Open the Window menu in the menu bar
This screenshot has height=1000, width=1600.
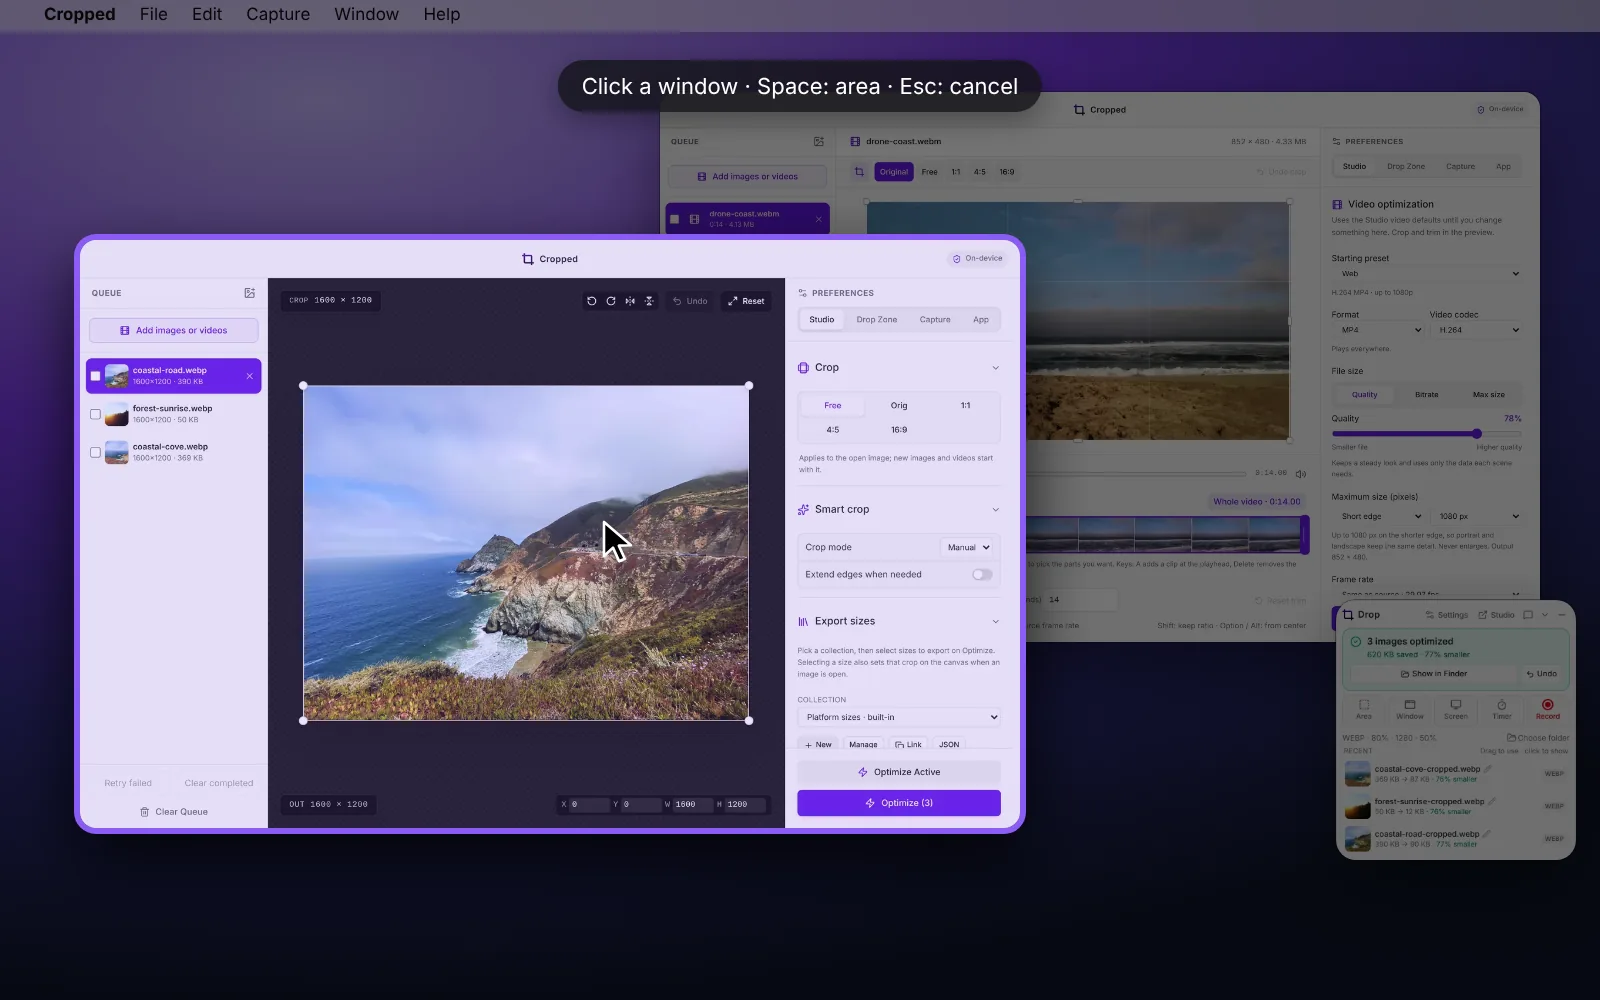[x=366, y=14]
